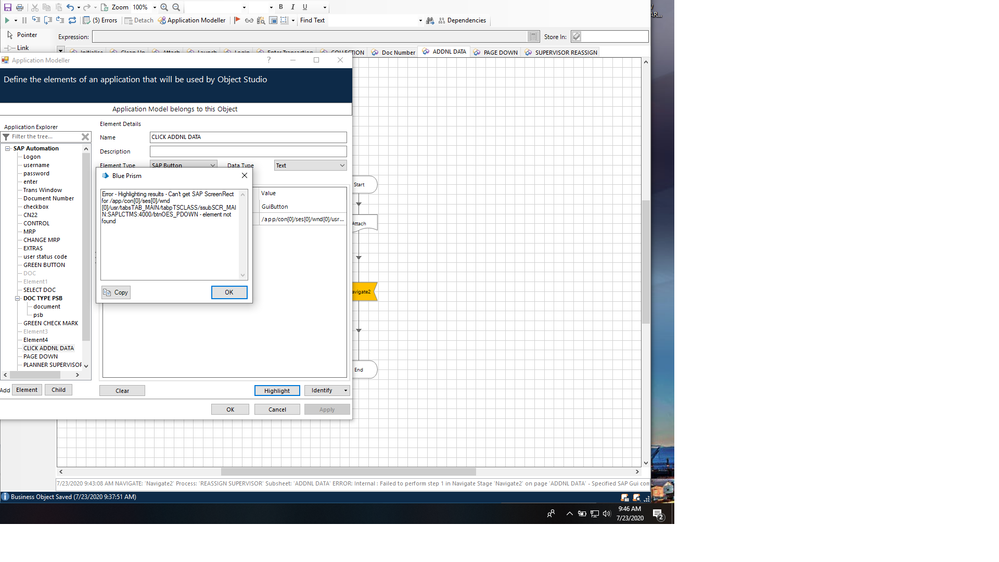Open the (5) Errors validation list

click(x=100, y=20)
